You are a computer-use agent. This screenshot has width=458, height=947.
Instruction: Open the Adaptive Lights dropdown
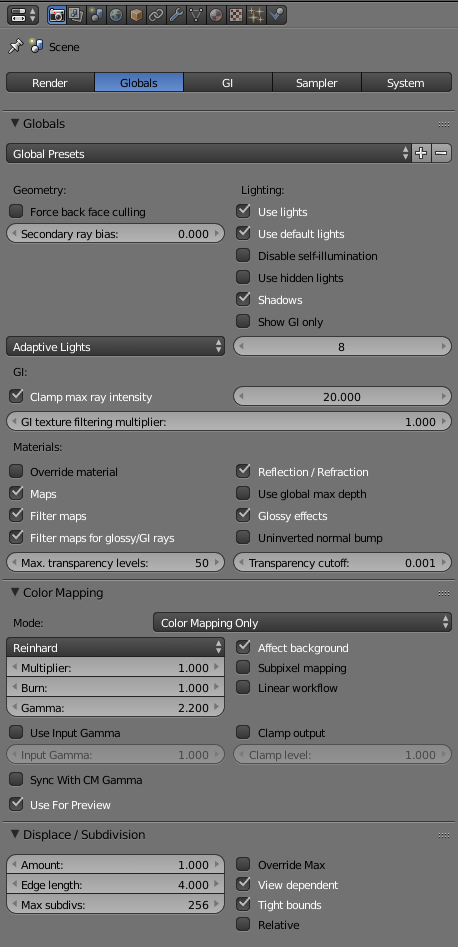[115, 347]
